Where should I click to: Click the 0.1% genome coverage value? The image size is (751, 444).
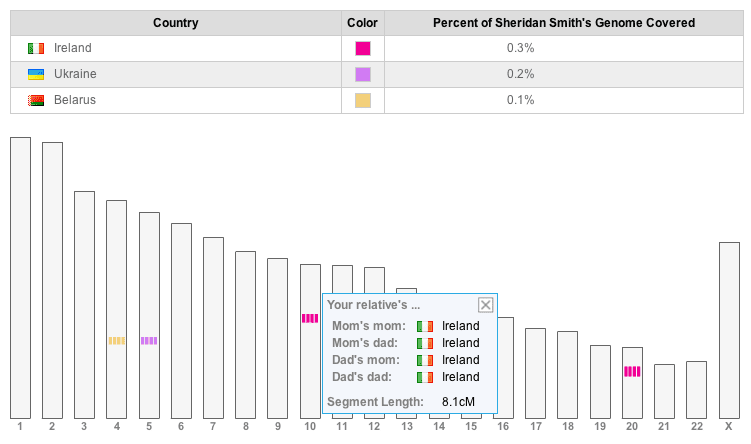pos(521,100)
